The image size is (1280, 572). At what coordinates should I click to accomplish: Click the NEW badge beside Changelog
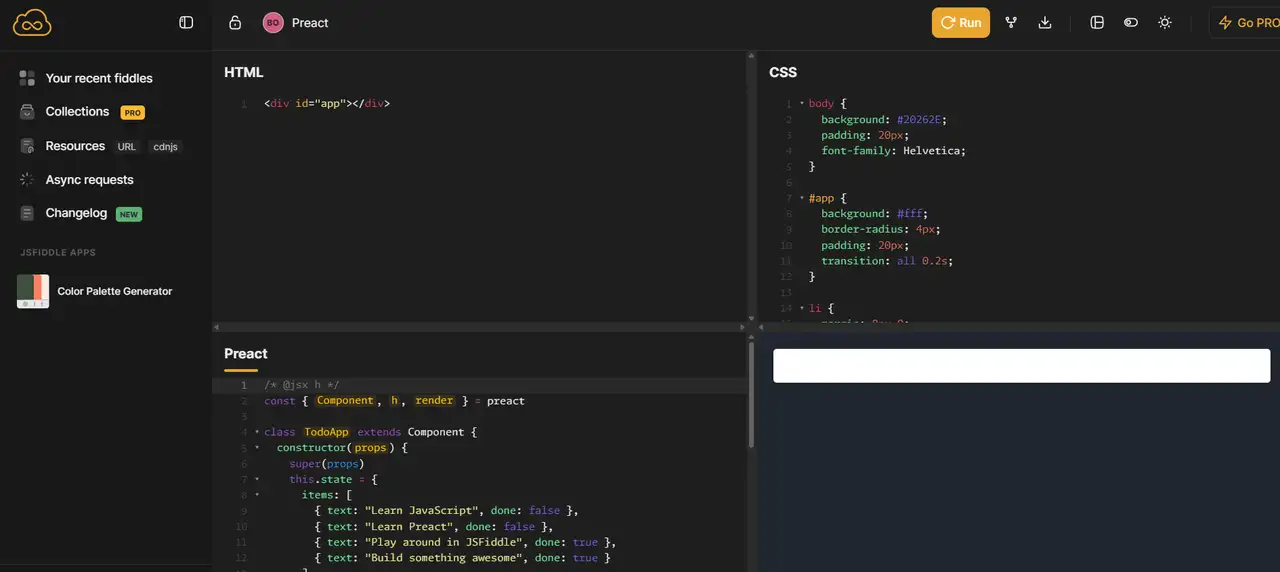[129, 214]
